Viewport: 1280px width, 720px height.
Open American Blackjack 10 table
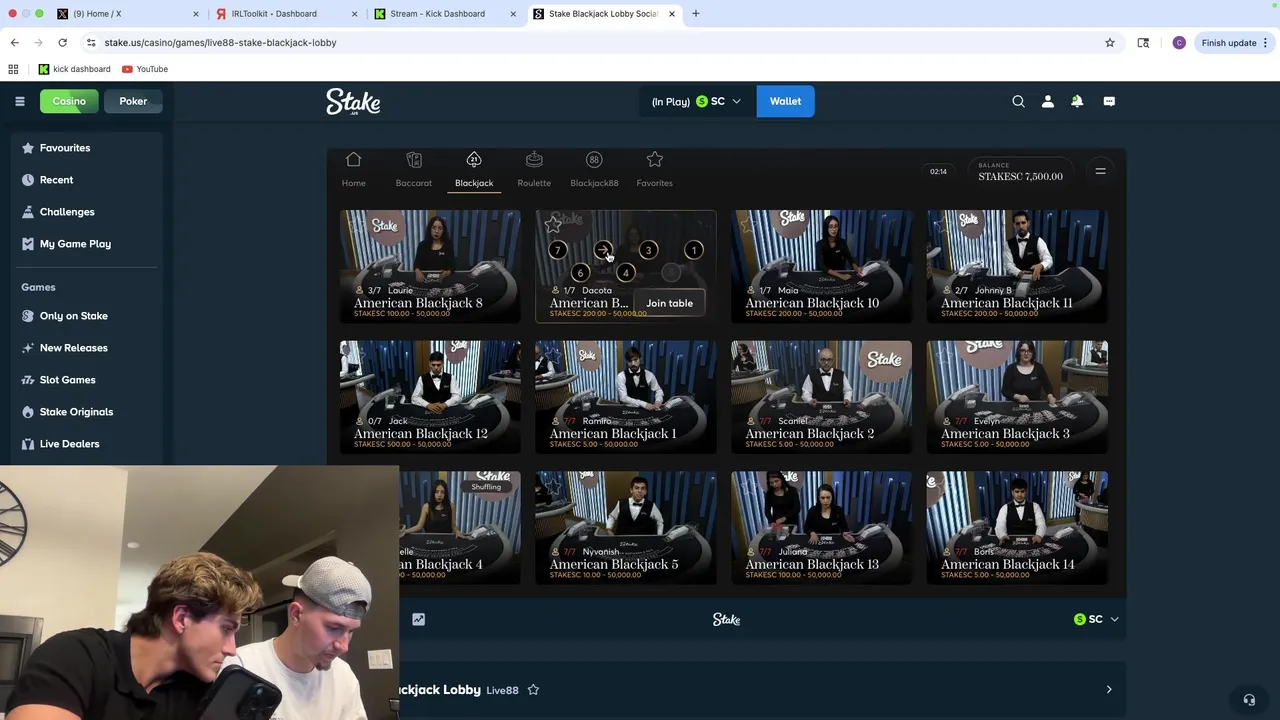[x=821, y=266]
